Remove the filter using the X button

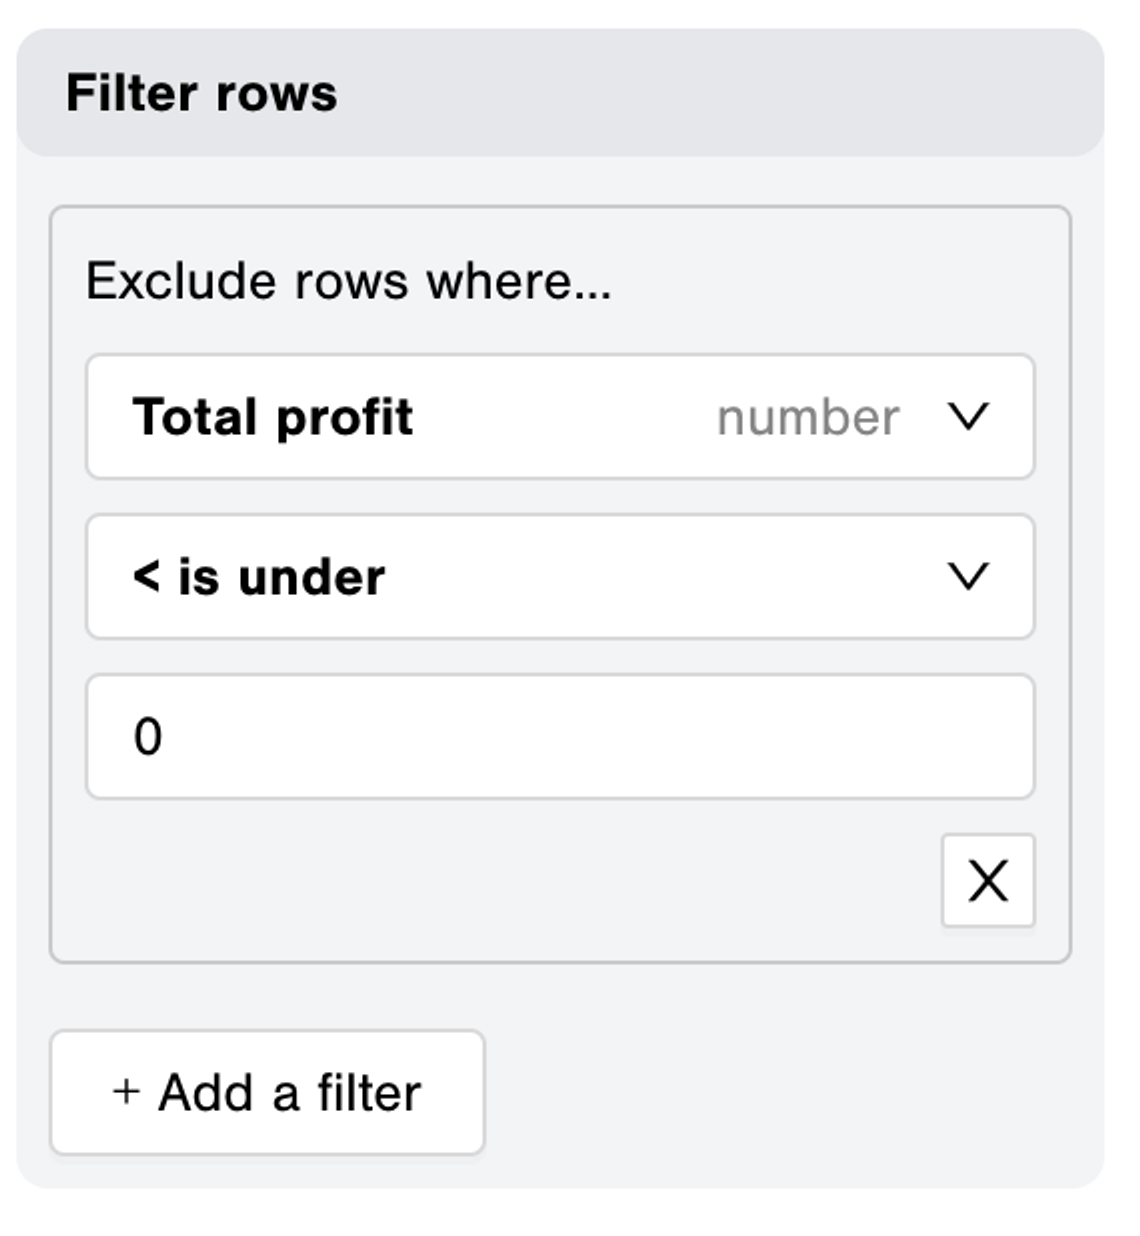pos(987,880)
